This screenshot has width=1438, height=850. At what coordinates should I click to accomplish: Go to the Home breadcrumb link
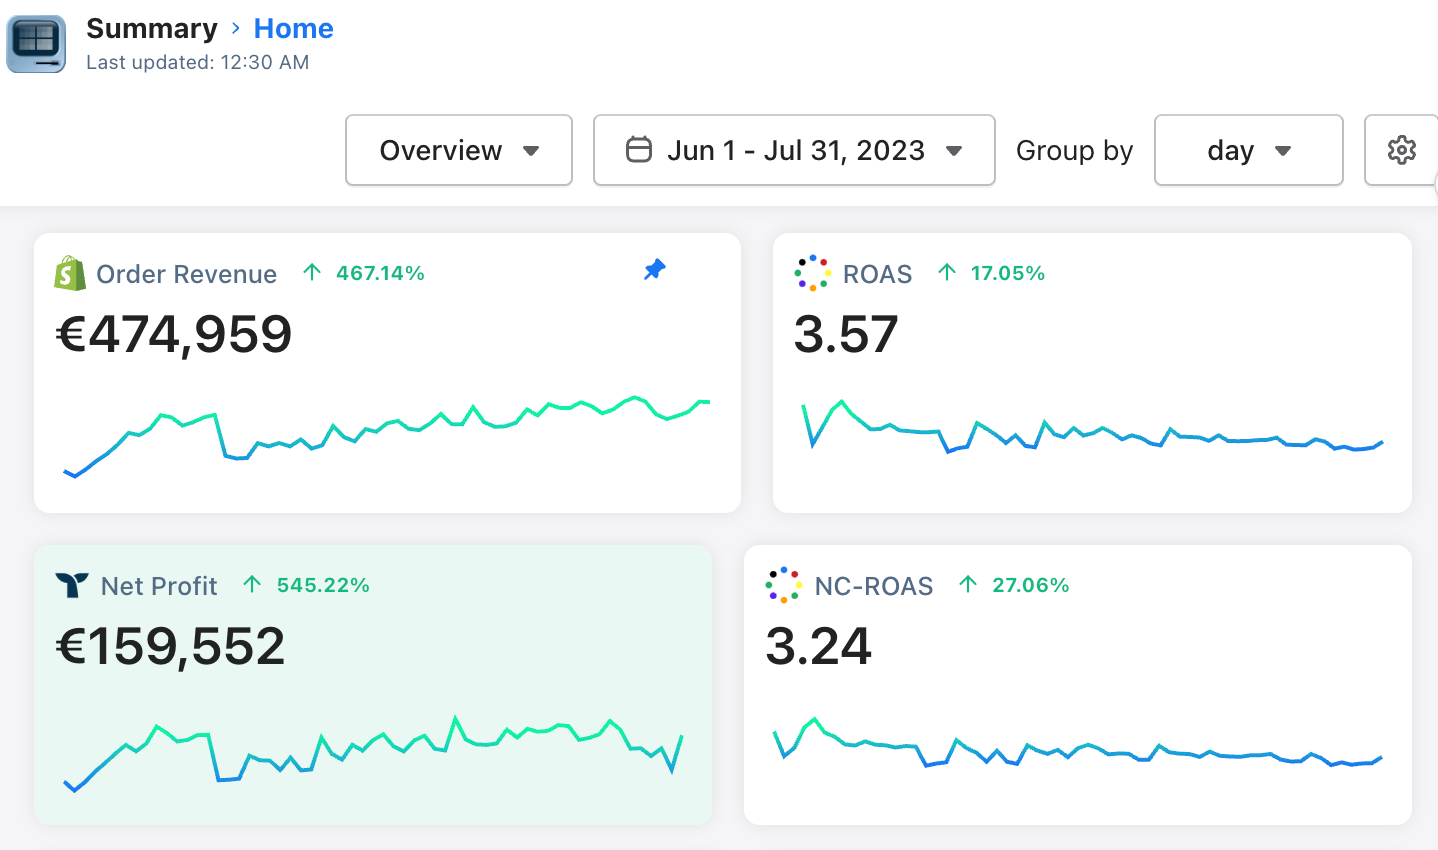(x=294, y=29)
